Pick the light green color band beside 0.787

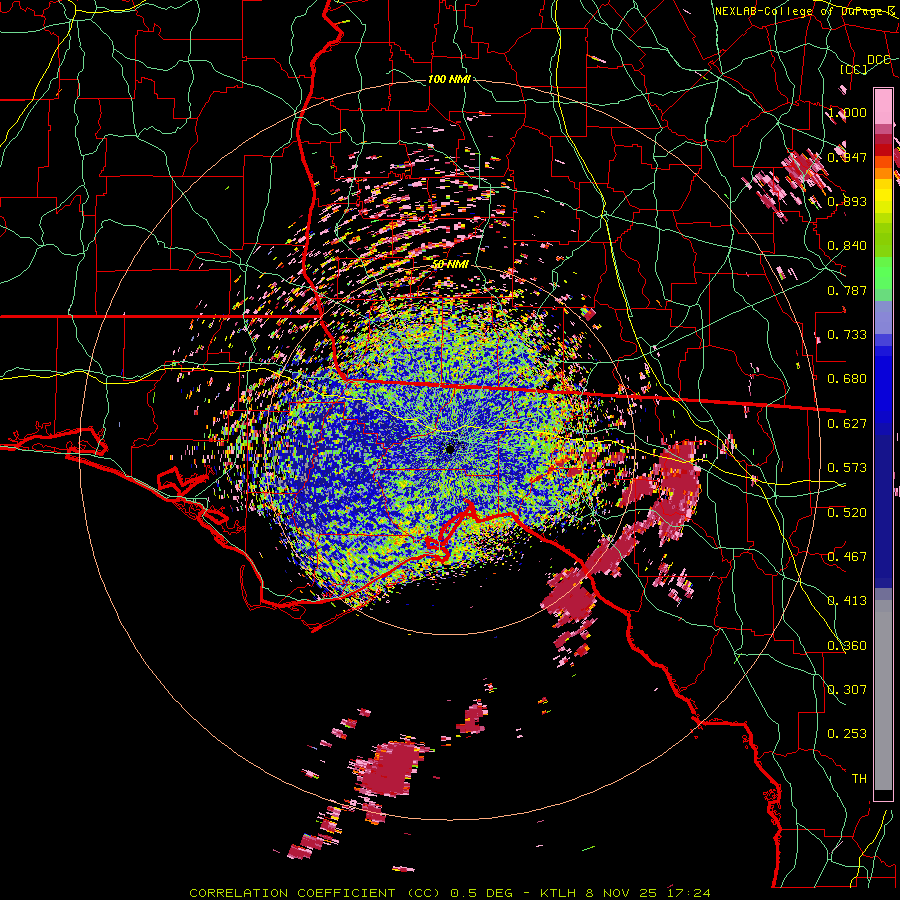883,273
